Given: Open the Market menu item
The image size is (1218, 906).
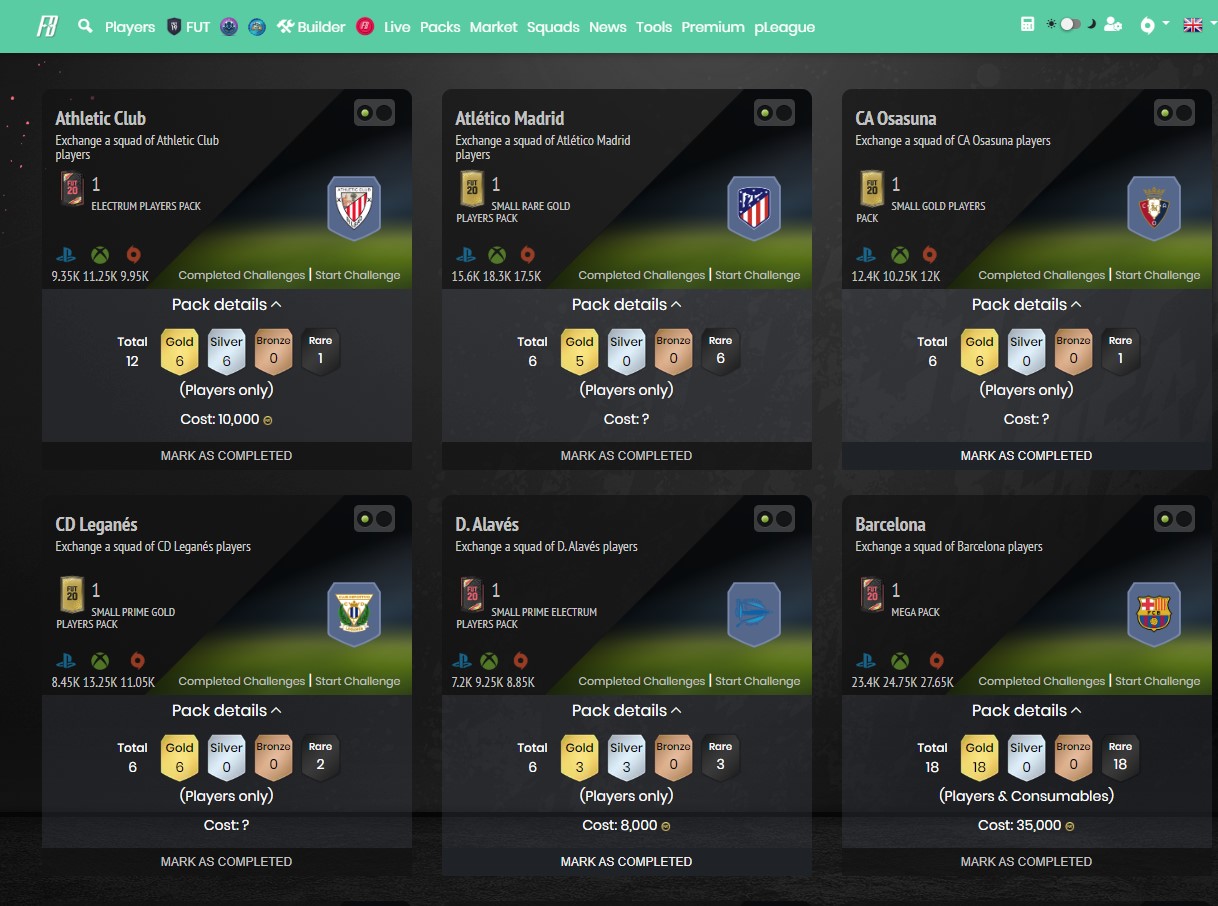Looking at the screenshot, I should coord(494,27).
